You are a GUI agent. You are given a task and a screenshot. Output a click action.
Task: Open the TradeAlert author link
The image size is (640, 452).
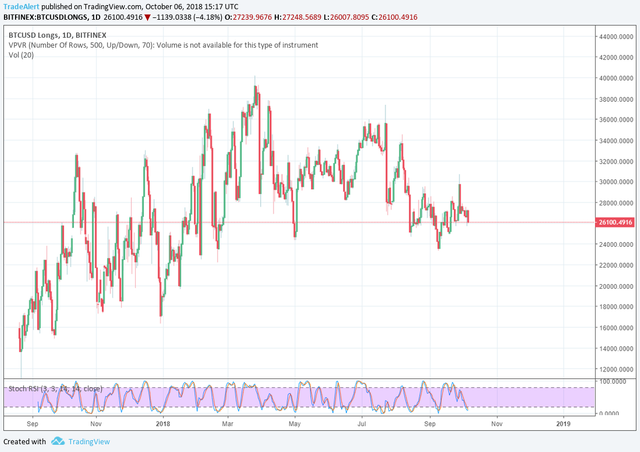(21, 7)
